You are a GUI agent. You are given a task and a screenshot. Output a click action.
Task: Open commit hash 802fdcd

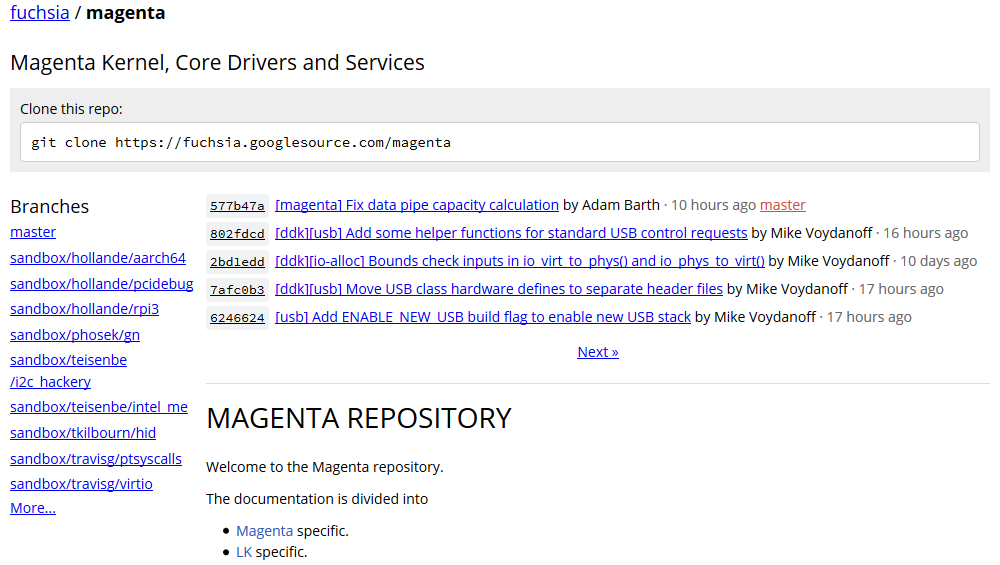[x=237, y=234]
